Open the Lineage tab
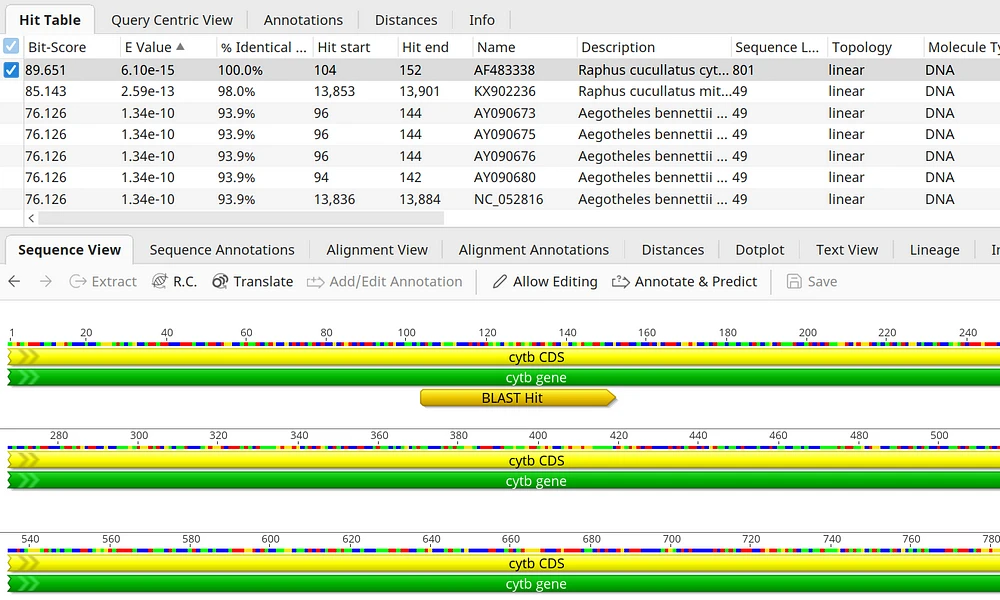Screen dimensions: 1000x600 pyautogui.click(x=934, y=250)
